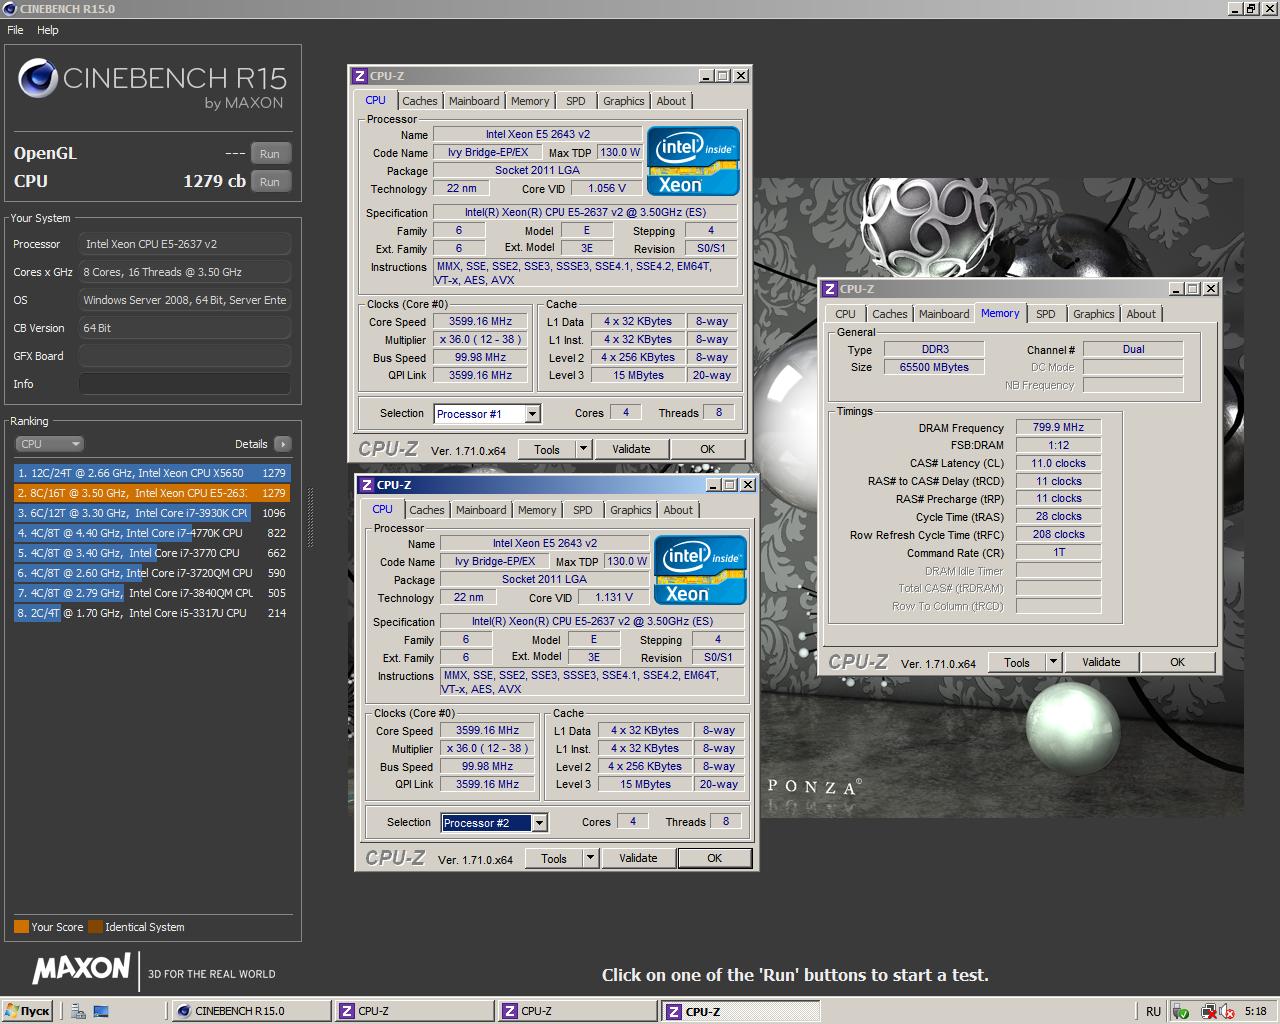Click OK in the Memory CPU-Z window
The image size is (1280, 1024).
tap(1178, 662)
